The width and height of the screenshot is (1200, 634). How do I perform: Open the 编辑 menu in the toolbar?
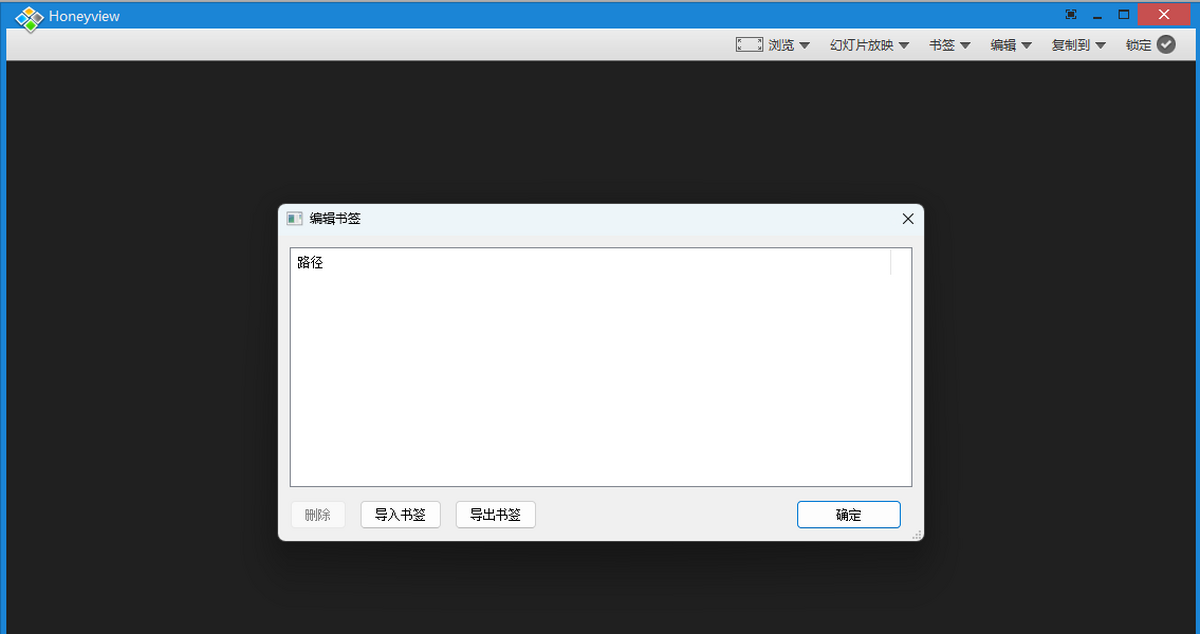pyautogui.click(x=1010, y=45)
